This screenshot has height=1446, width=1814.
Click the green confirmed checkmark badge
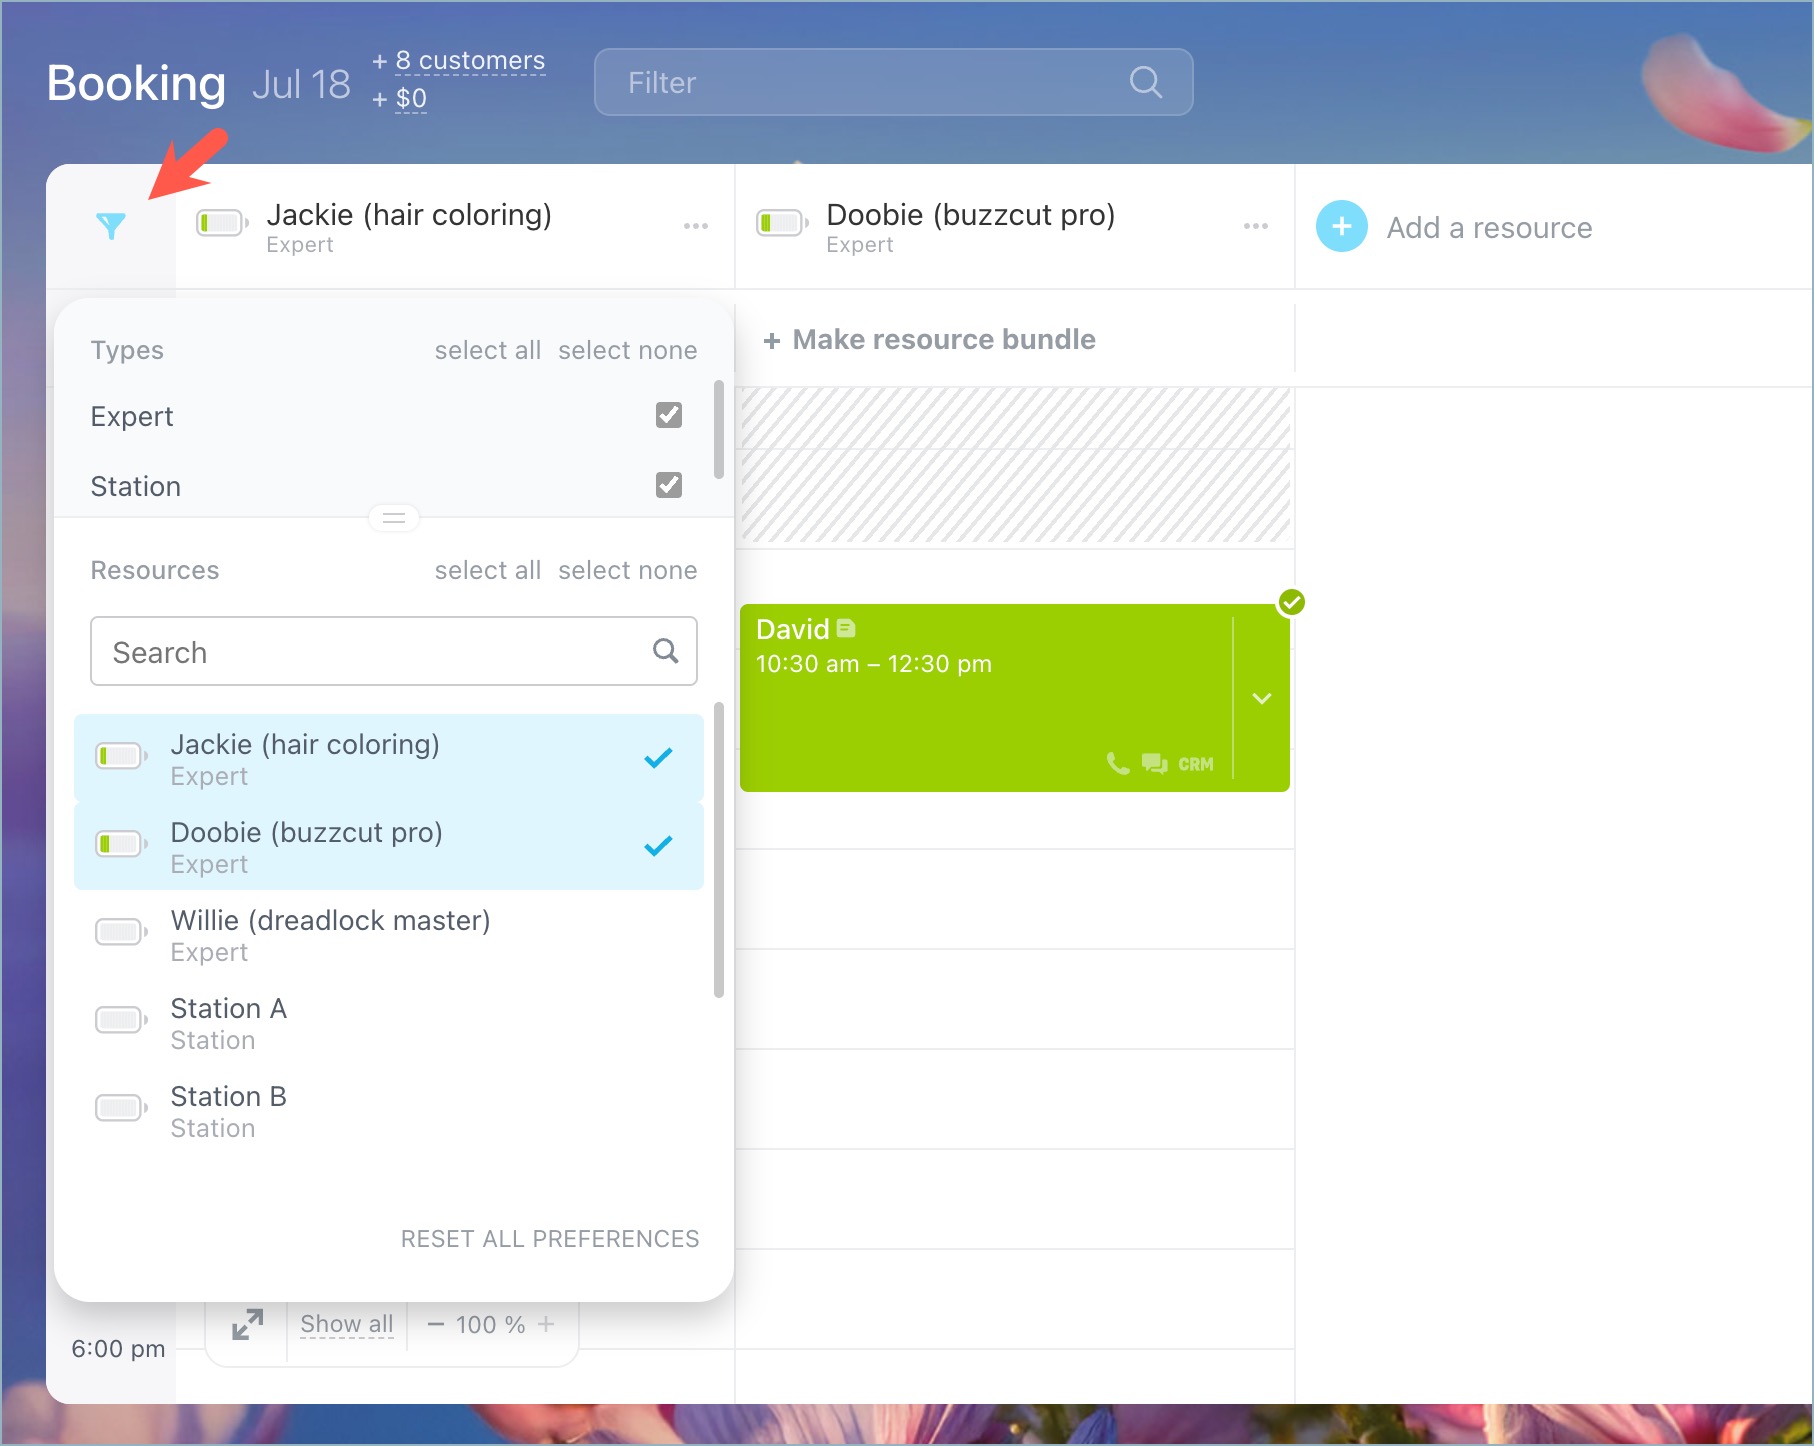click(x=1291, y=602)
